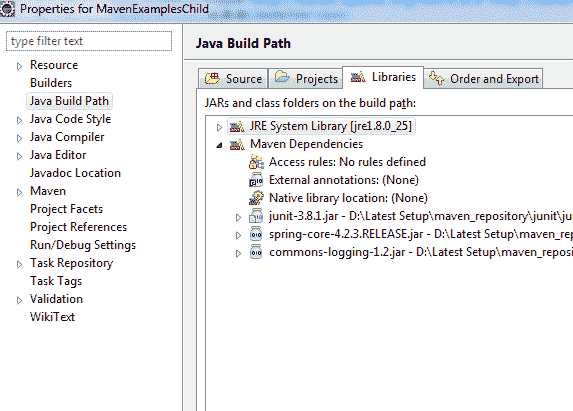Click the commons-logging-1.2.jar jar icon
573x411 pixels.
click(x=256, y=252)
